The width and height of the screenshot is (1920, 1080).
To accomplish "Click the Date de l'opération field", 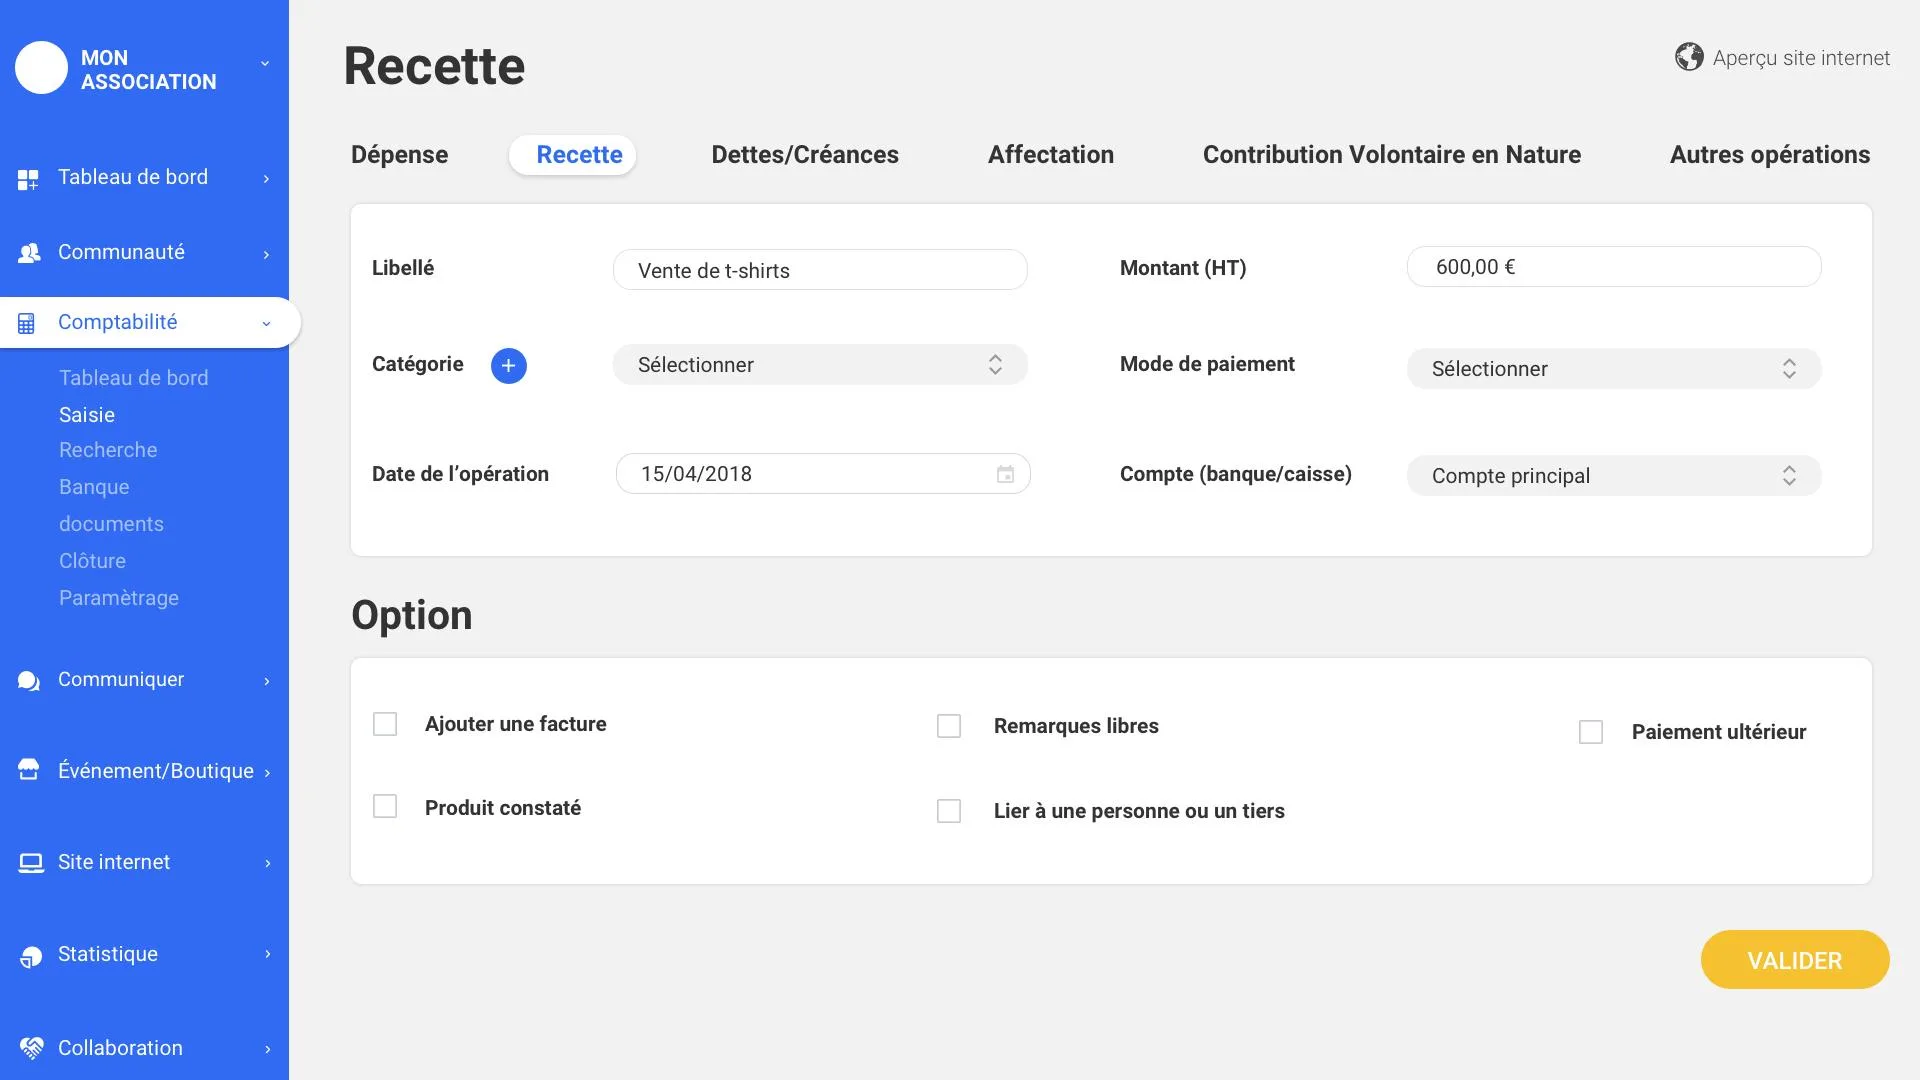I will point(823,474).
